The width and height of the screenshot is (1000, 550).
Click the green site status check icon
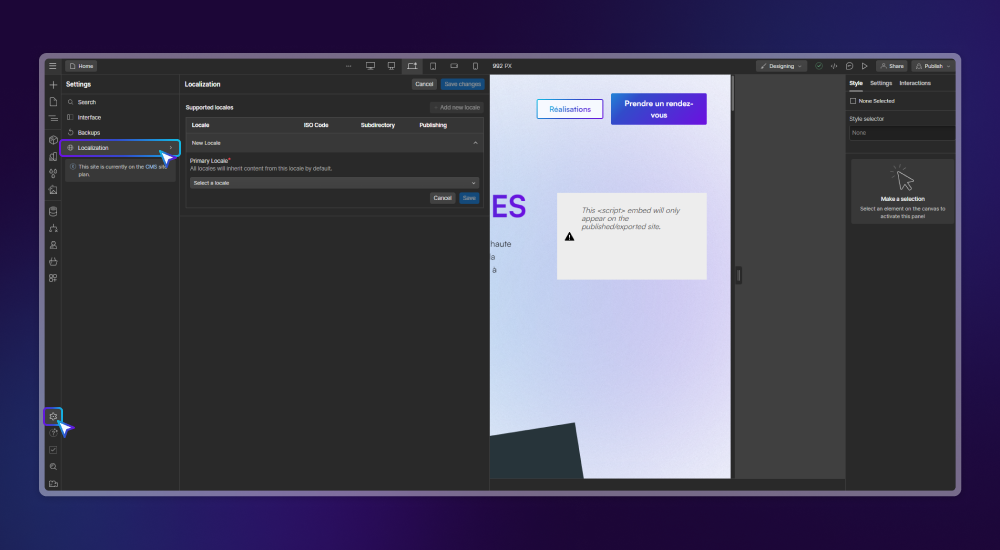(x=819, y=66)
